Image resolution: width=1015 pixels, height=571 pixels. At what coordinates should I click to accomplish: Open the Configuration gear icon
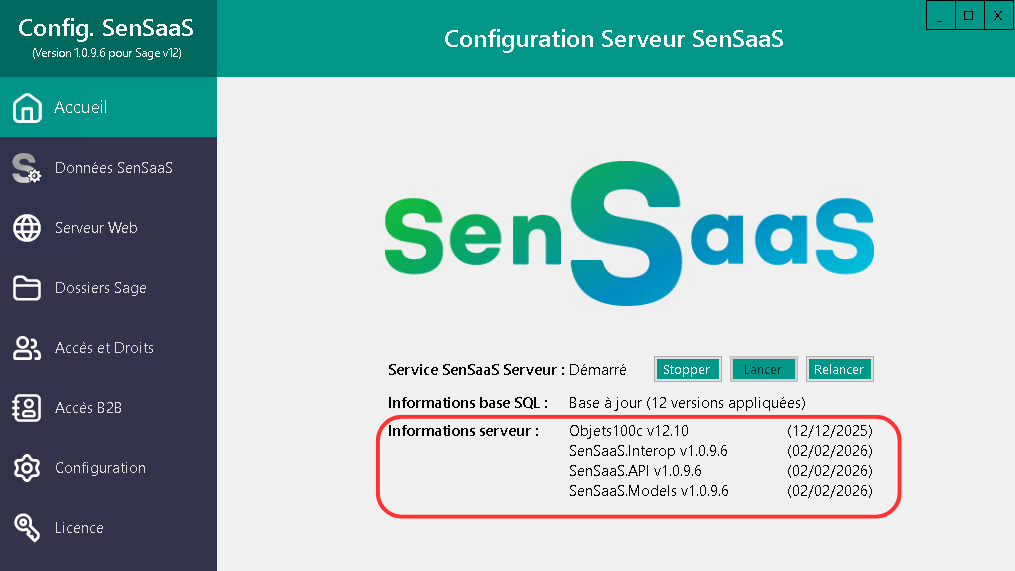pyautogui.click(x=27, y=468)
